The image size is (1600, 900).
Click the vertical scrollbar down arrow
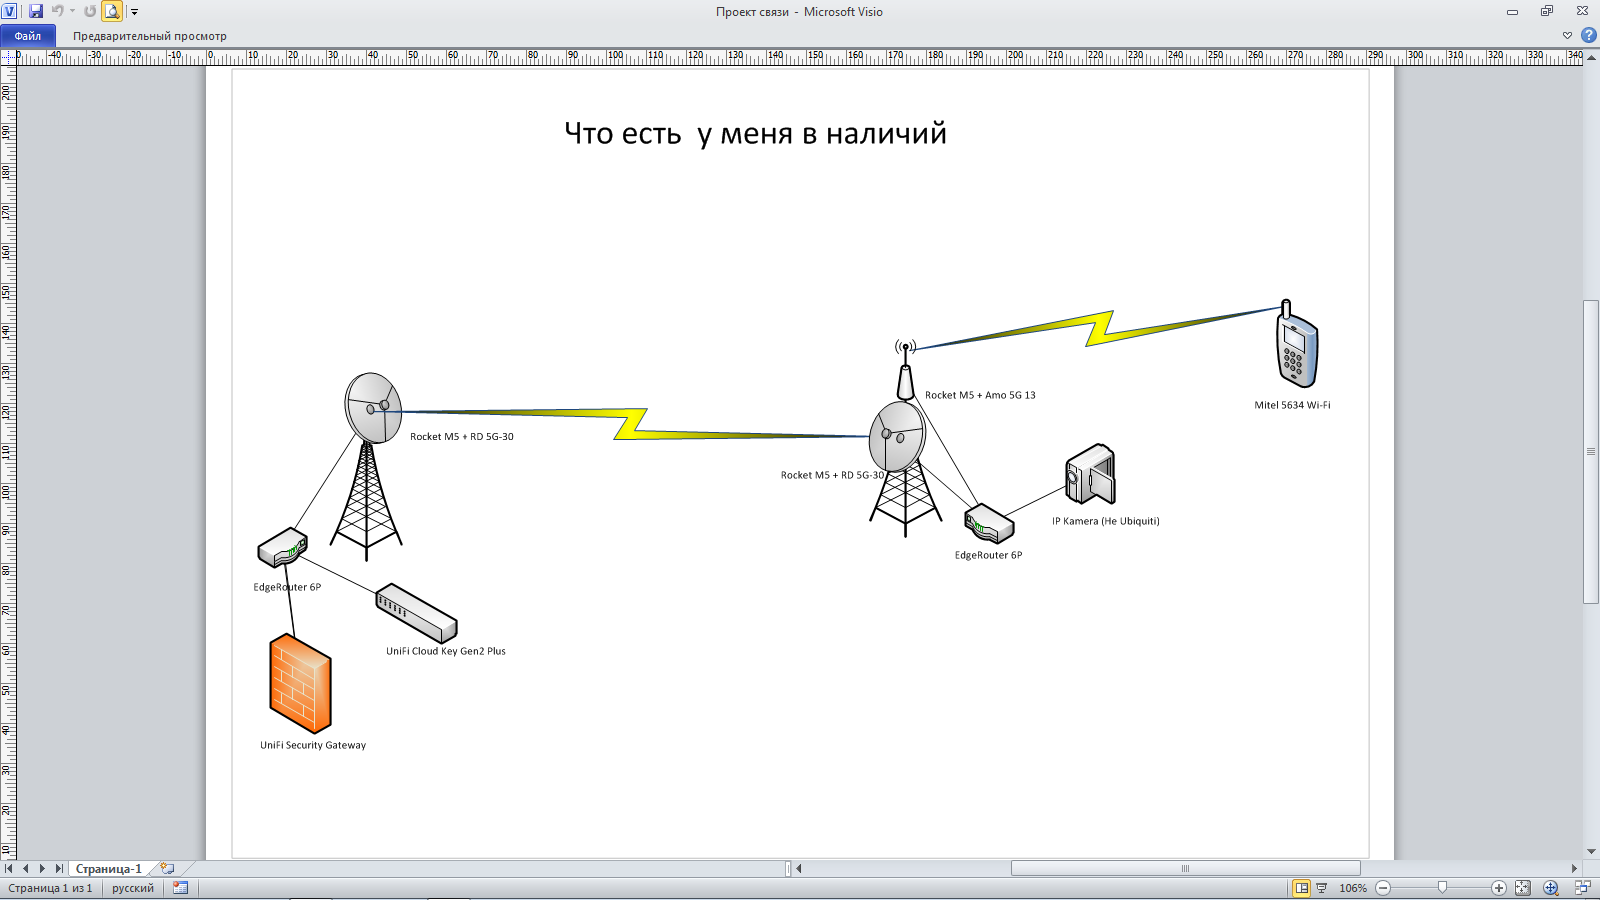[1591, 852]
